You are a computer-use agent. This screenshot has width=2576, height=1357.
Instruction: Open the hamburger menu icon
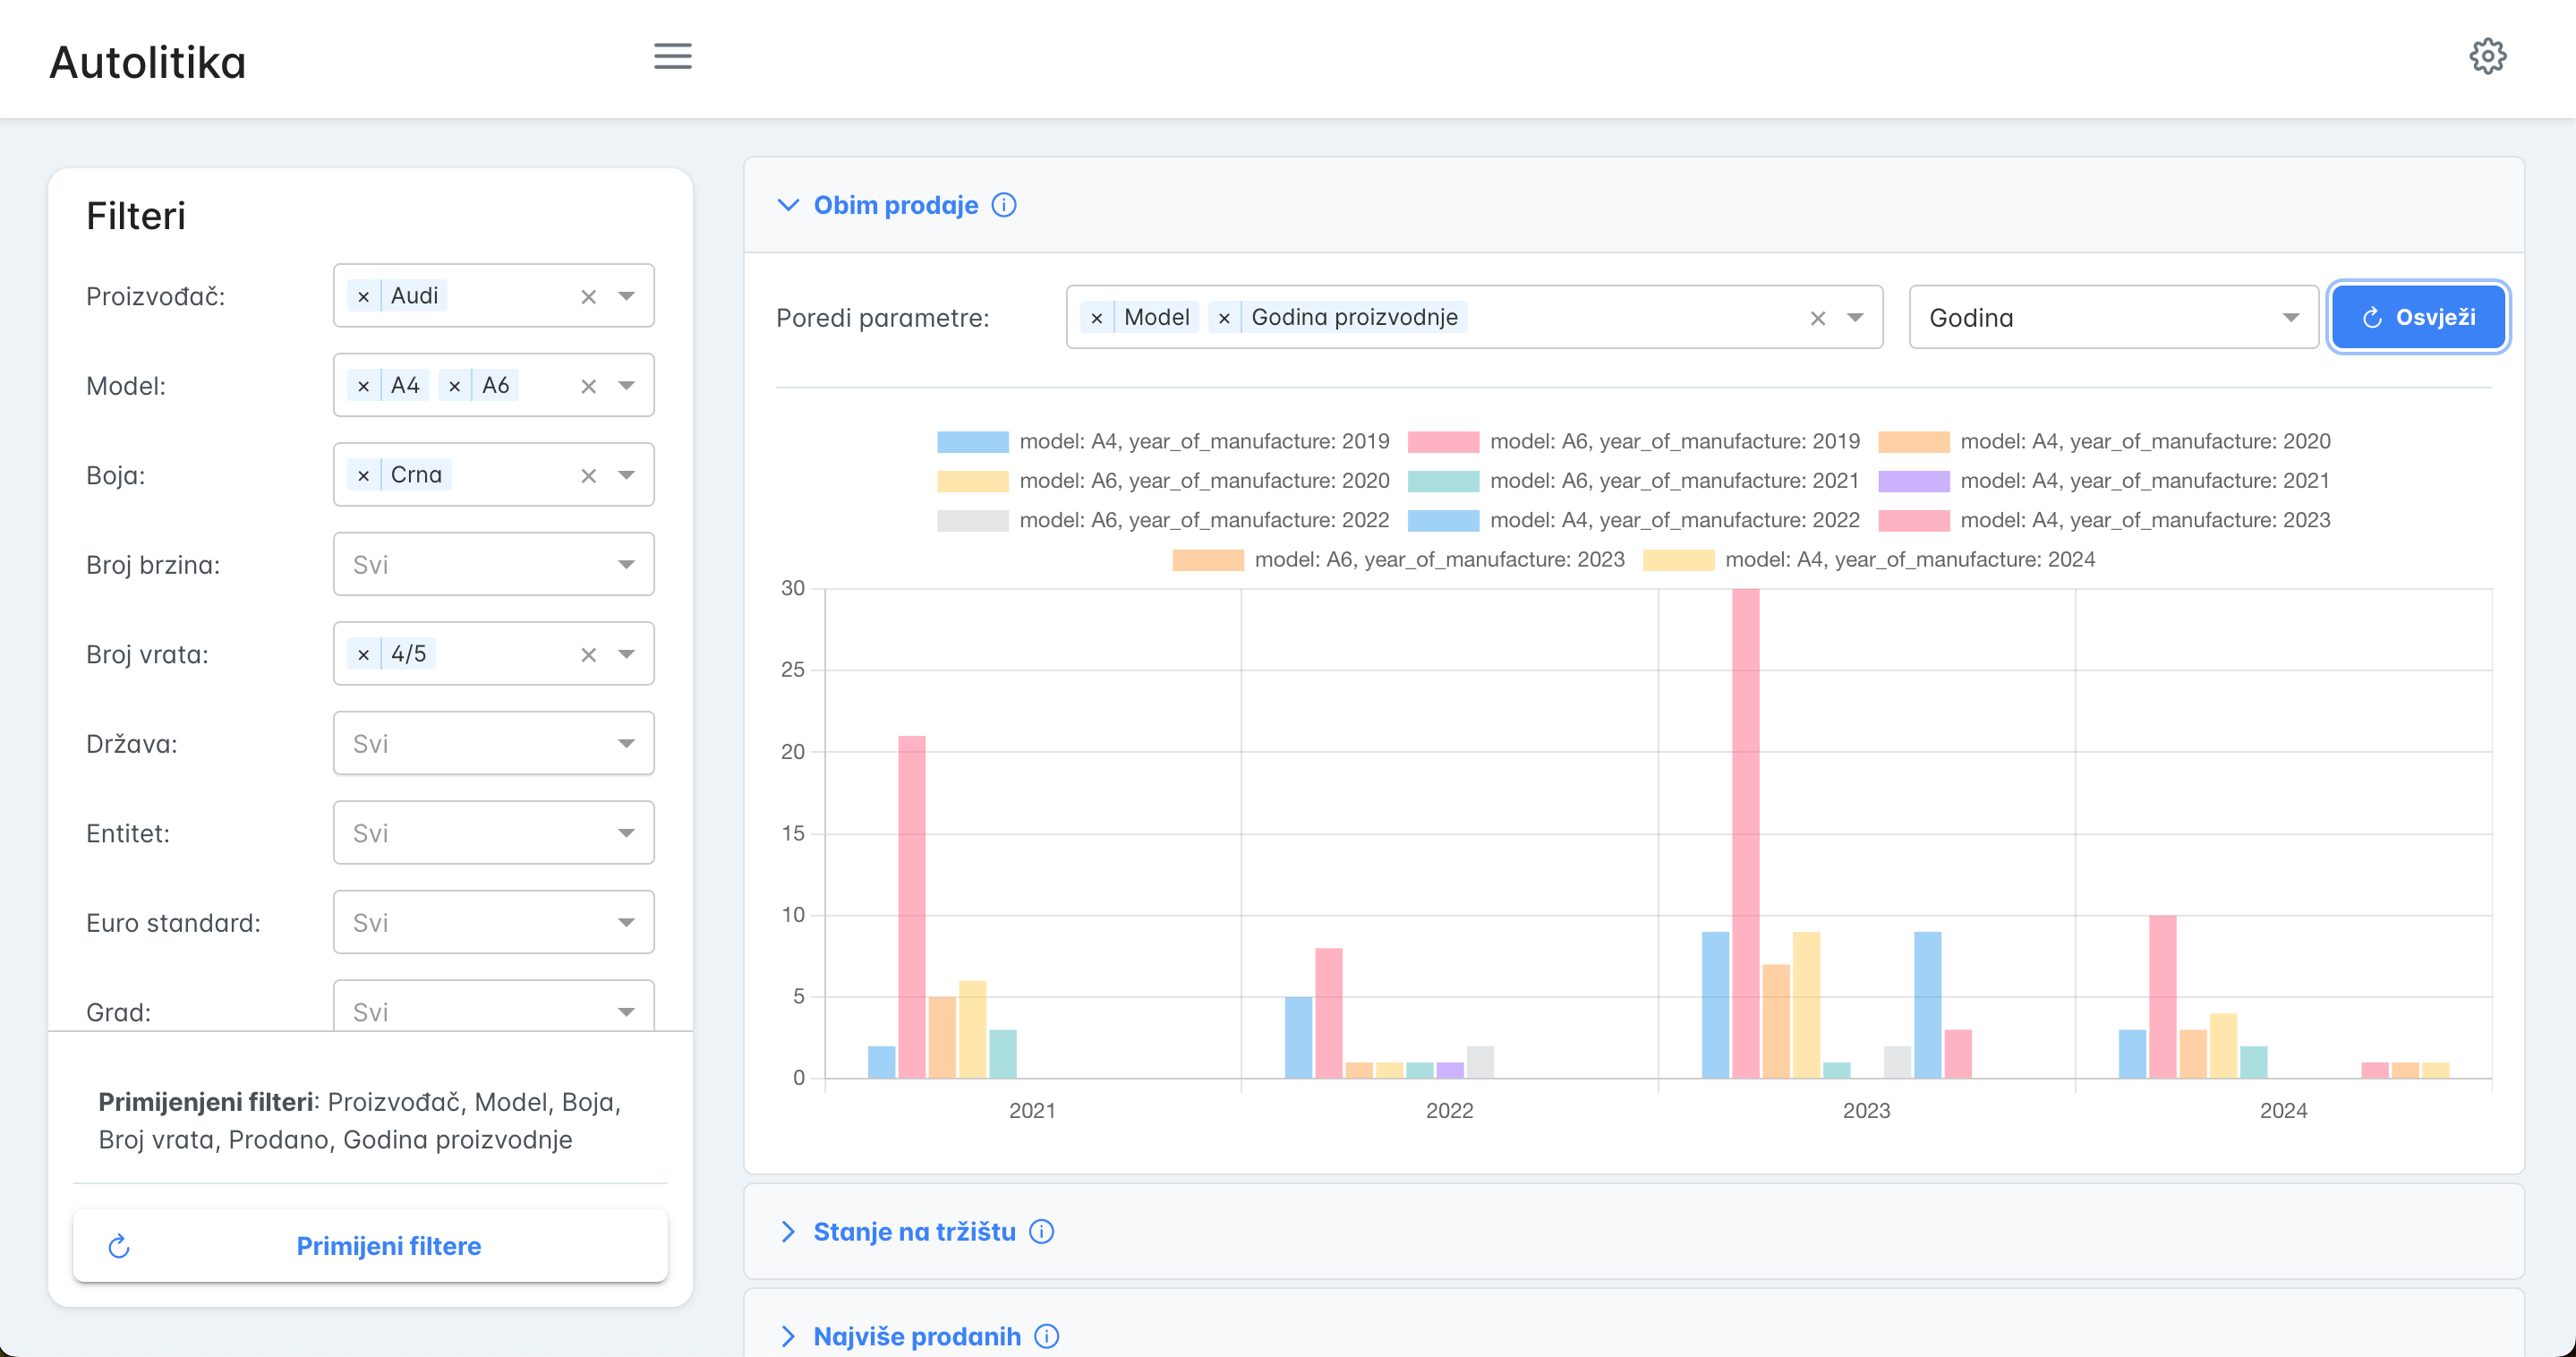coord(673,56)
